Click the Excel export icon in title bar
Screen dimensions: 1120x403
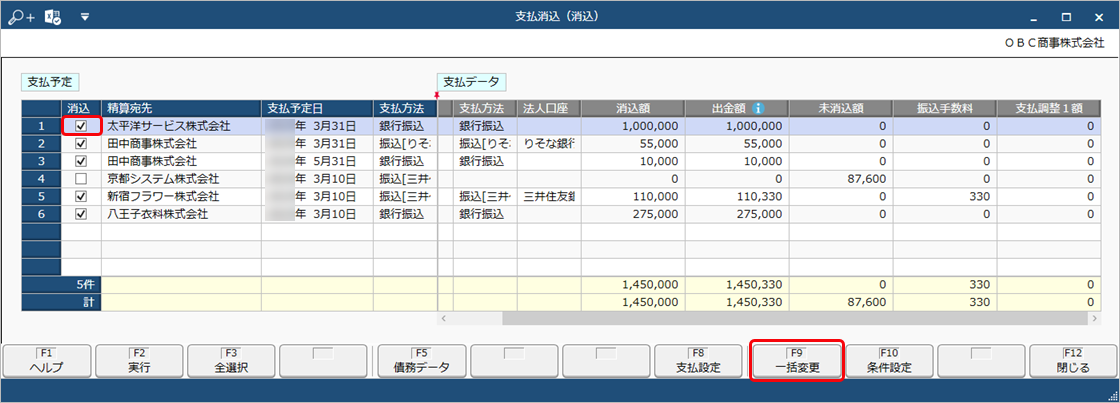tap(53, 16)
